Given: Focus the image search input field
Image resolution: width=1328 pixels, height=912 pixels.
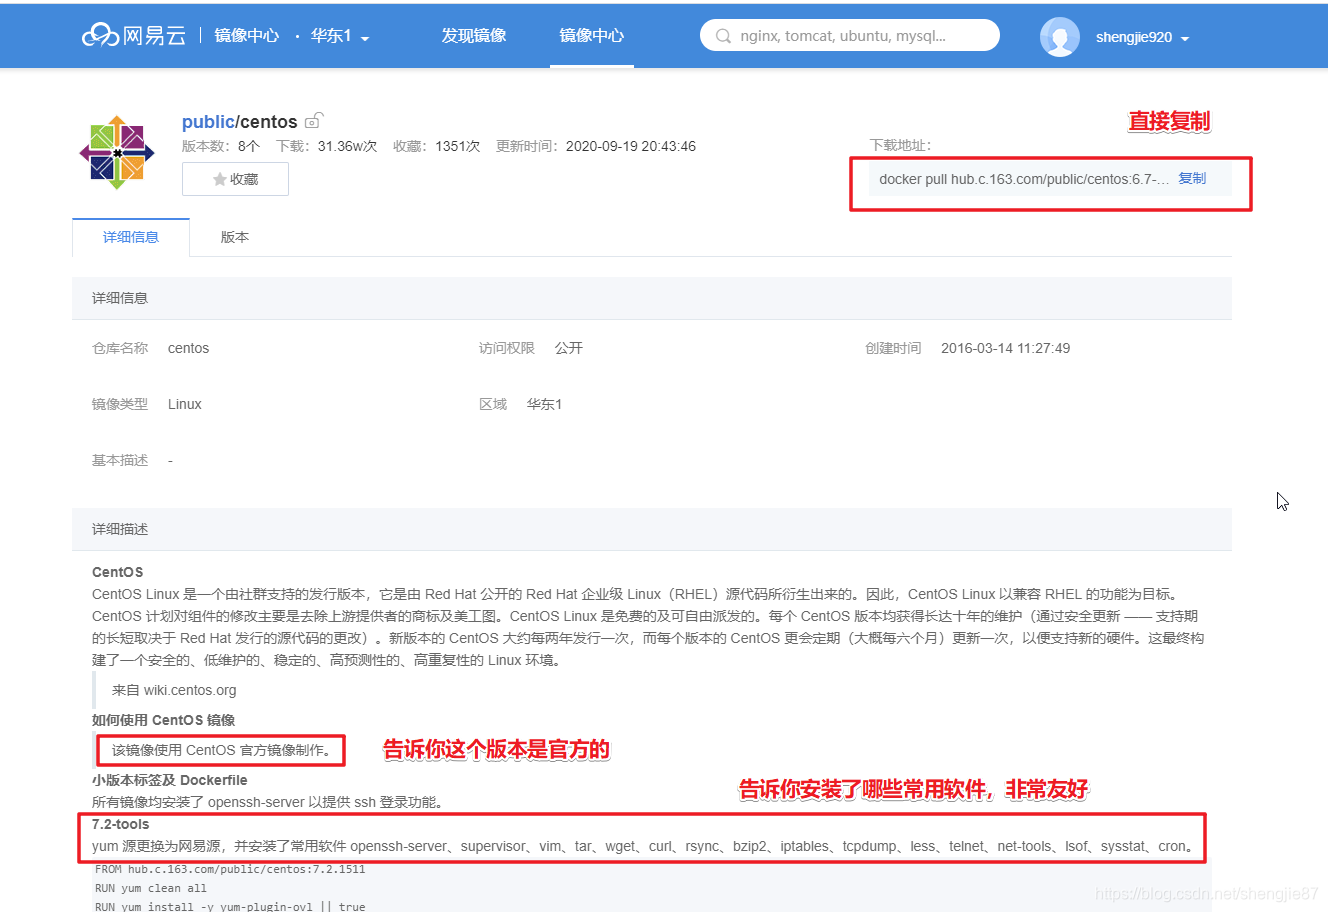Looking at the screenshot, I should 850,36.
